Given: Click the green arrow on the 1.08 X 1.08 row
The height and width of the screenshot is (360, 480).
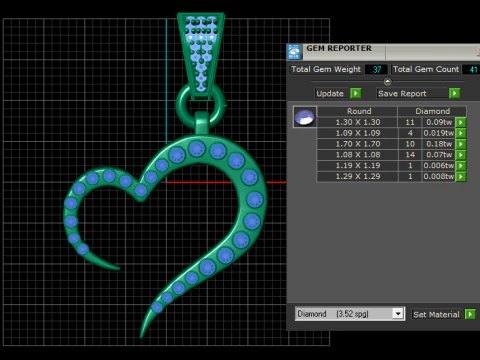Looking at the screenshot, I should [x=461, y=155].
